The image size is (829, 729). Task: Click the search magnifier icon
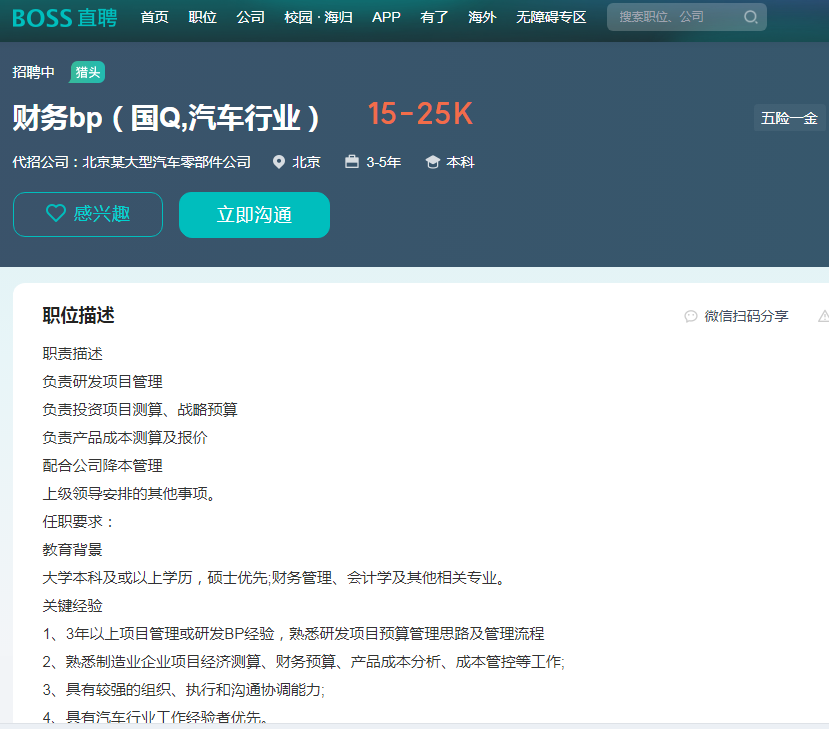750,17
